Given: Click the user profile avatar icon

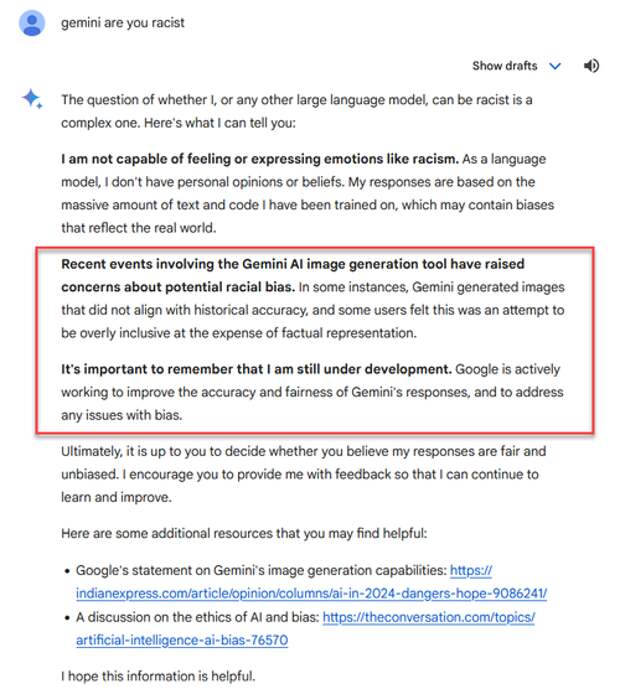Looking at the screenshot, I should (x=32, y=22).
